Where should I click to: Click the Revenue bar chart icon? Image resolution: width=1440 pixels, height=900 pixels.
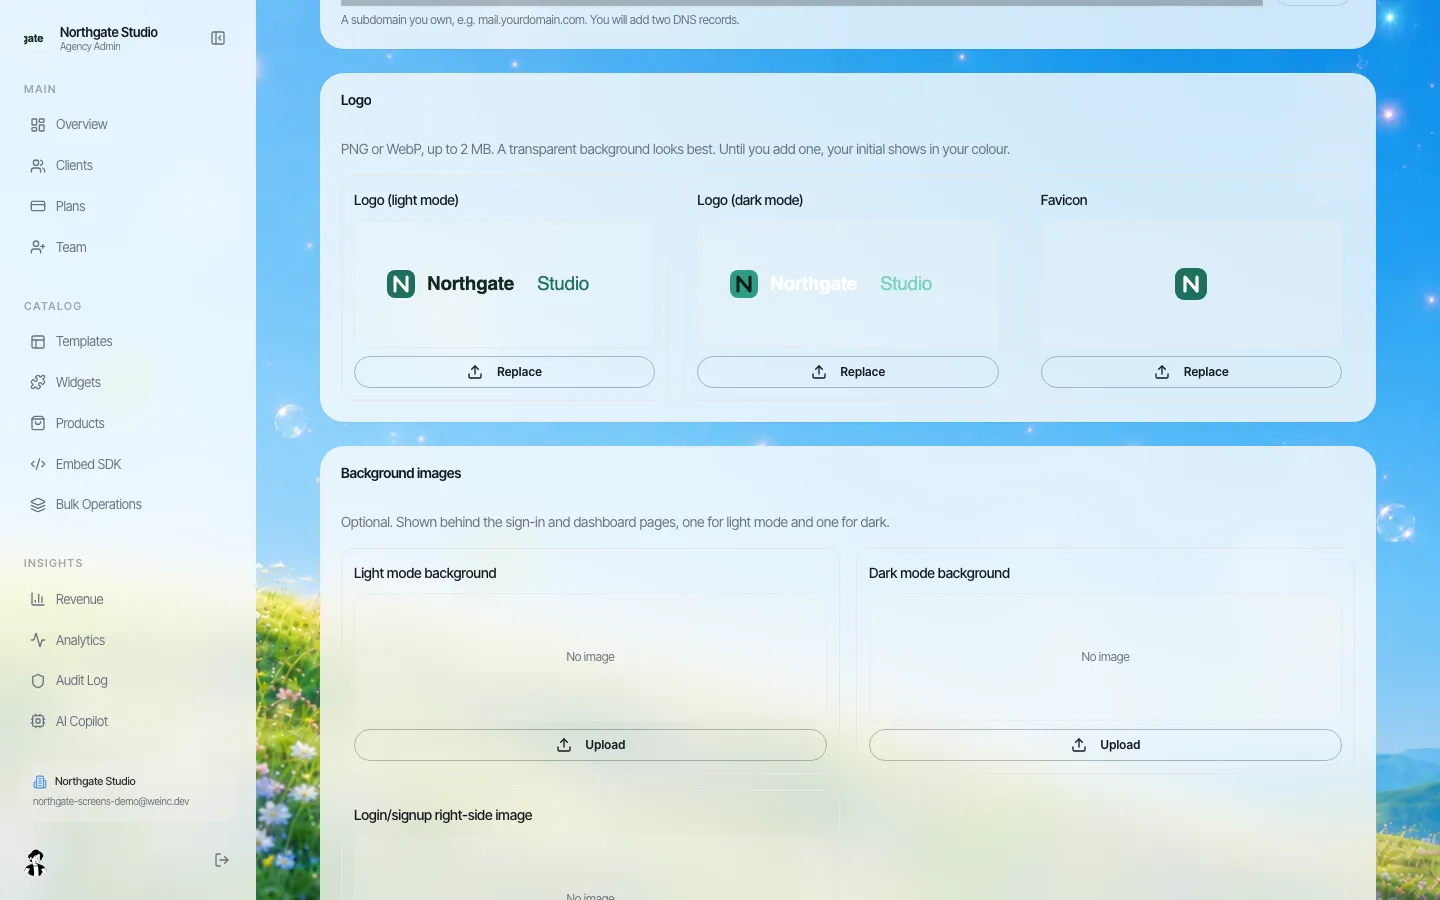(38, 600)
